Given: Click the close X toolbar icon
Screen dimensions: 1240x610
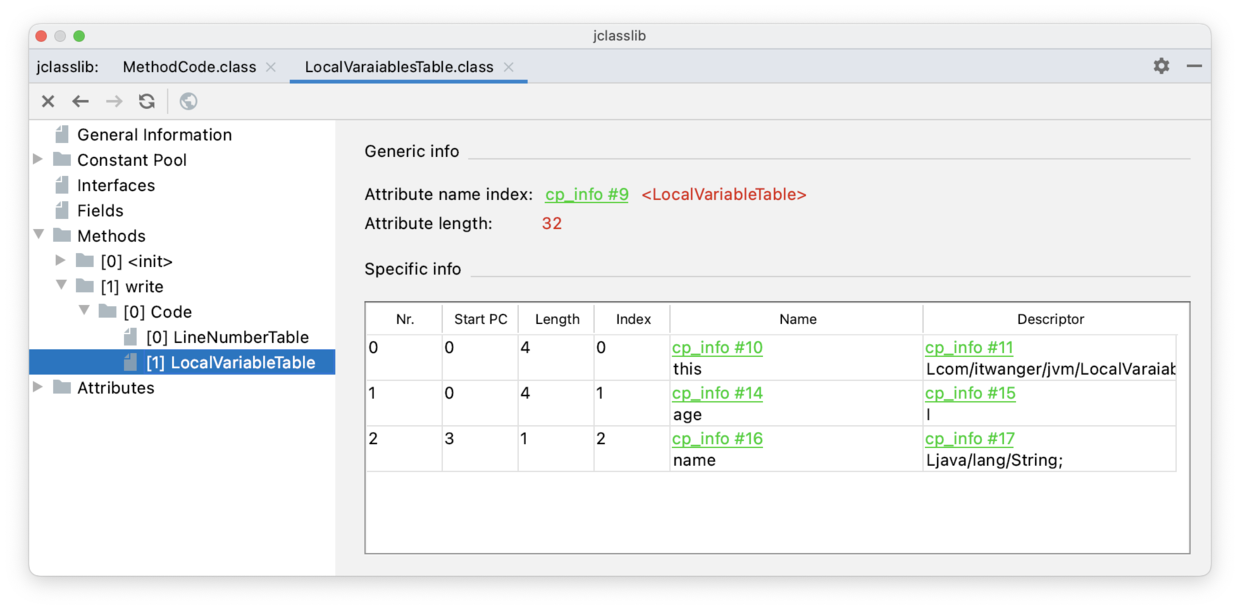Looking at the screenshot, I should click(x=48, y=101).
